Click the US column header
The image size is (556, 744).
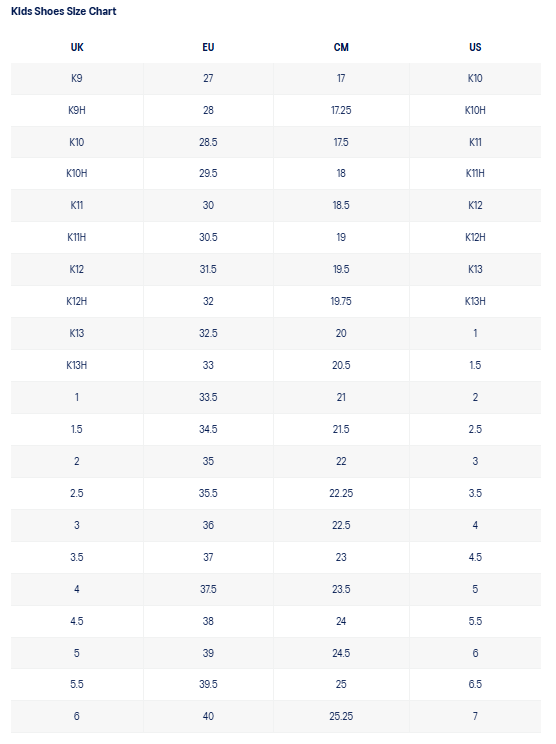click(475, 47)
